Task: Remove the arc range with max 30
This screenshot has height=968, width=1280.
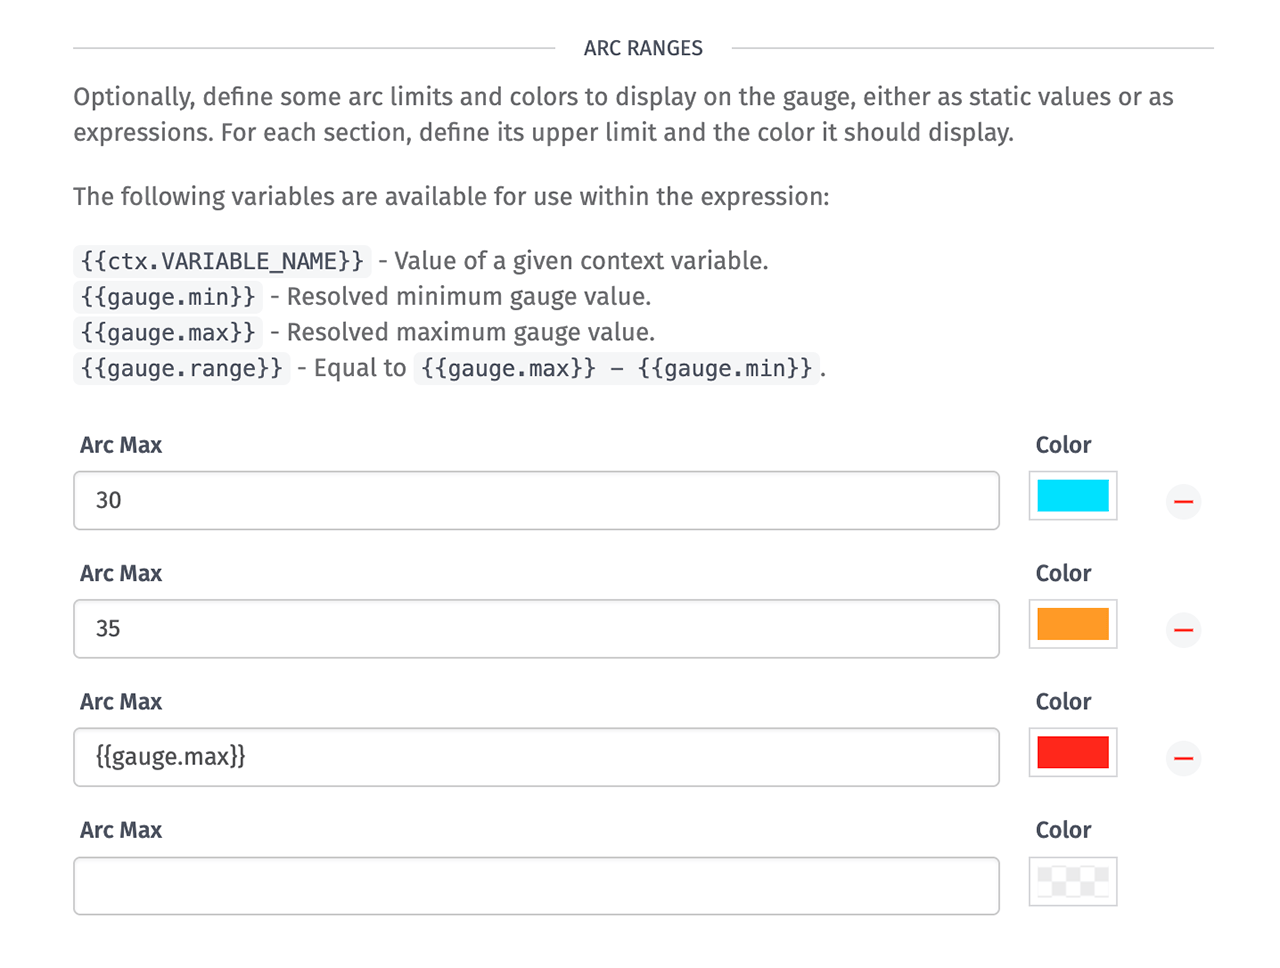Action: tap(1183, 501)
